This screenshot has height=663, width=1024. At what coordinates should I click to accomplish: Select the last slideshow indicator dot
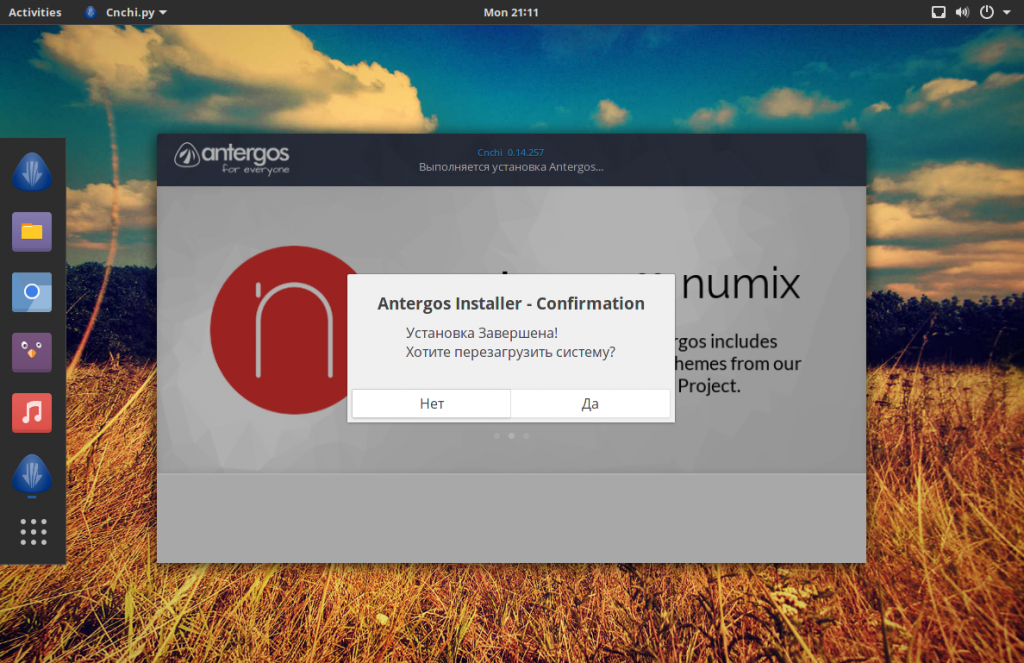(527, 436)
